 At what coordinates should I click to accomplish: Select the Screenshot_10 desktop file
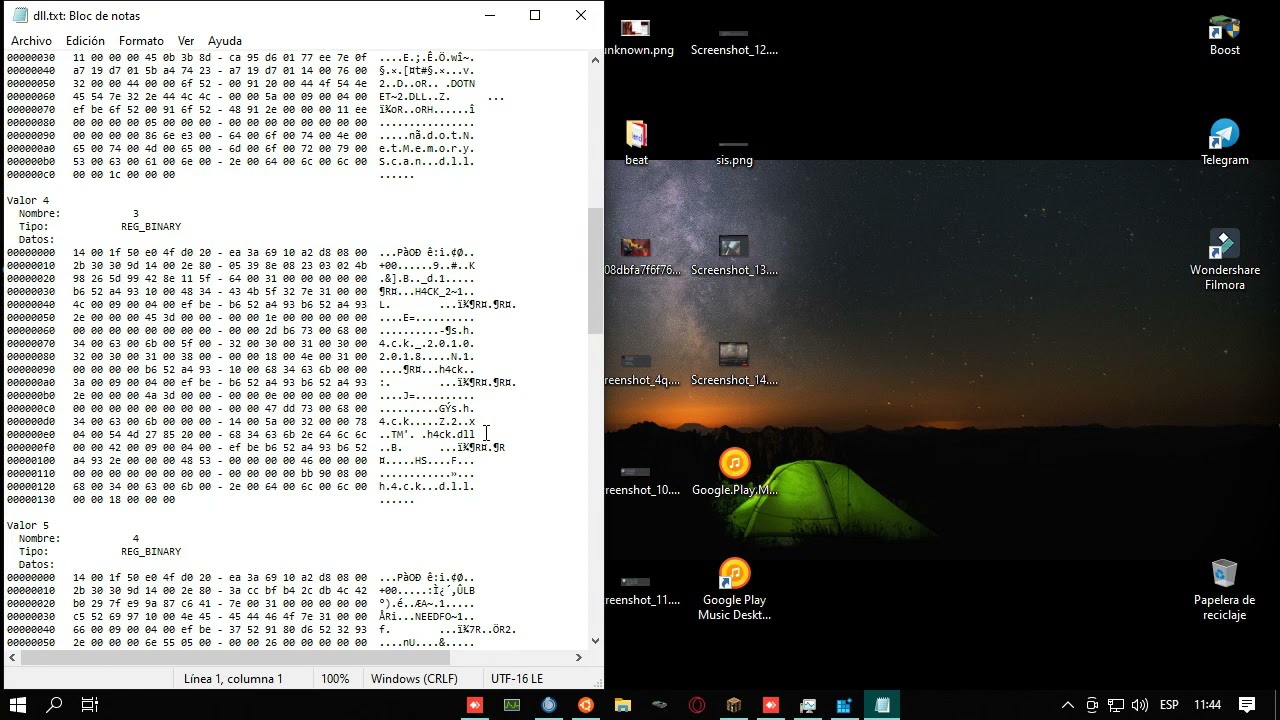point(640,478)
